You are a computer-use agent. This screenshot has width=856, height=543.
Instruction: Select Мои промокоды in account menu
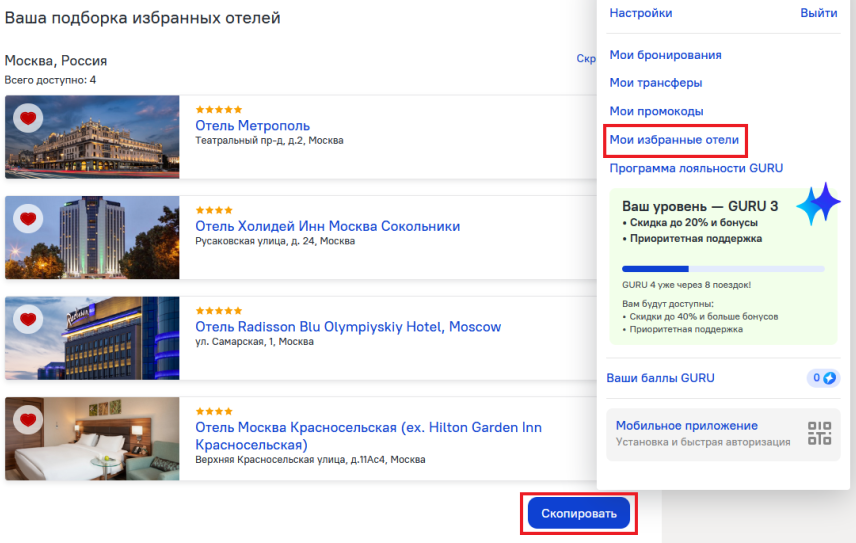656,111
